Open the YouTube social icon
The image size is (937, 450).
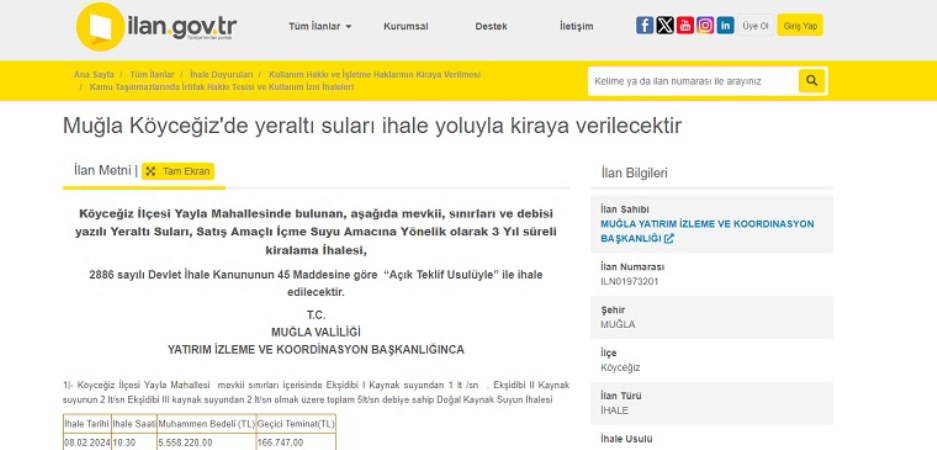[x=685, y=26]
